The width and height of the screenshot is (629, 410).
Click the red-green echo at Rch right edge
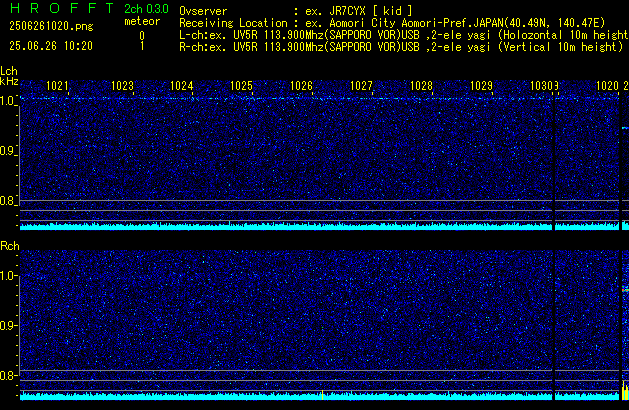point(625,289)
